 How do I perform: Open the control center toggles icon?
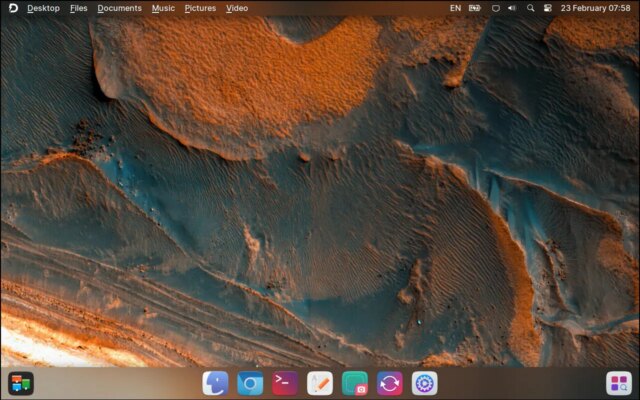coord(547,8)
